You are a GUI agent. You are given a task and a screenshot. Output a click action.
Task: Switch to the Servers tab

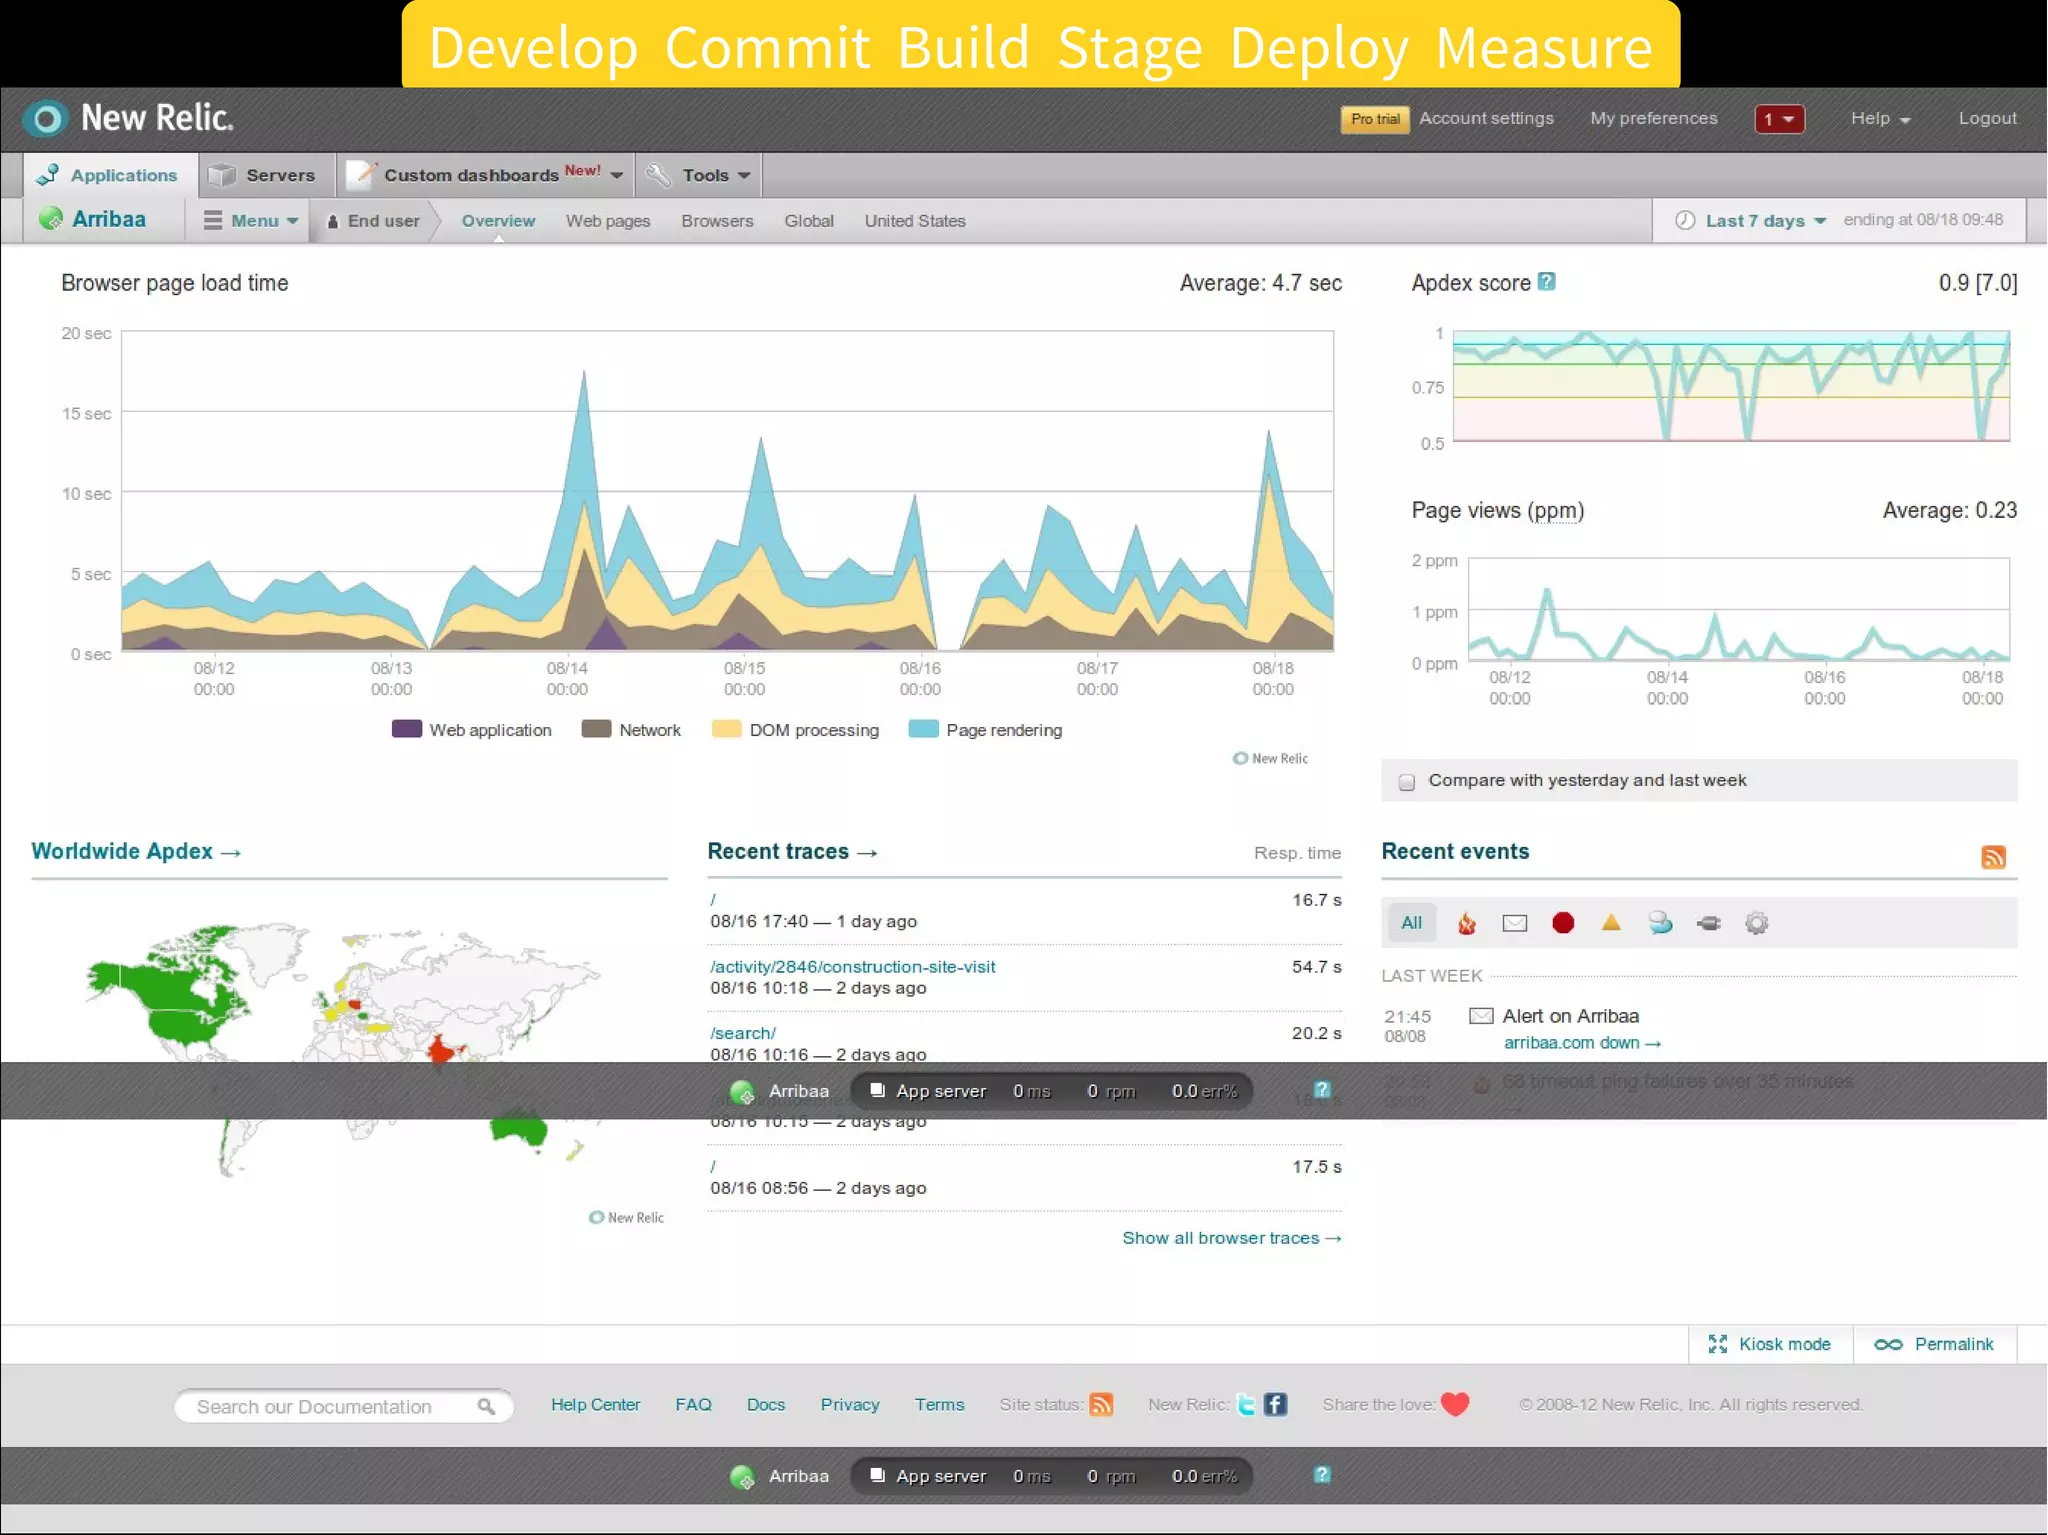coord(264,175)
